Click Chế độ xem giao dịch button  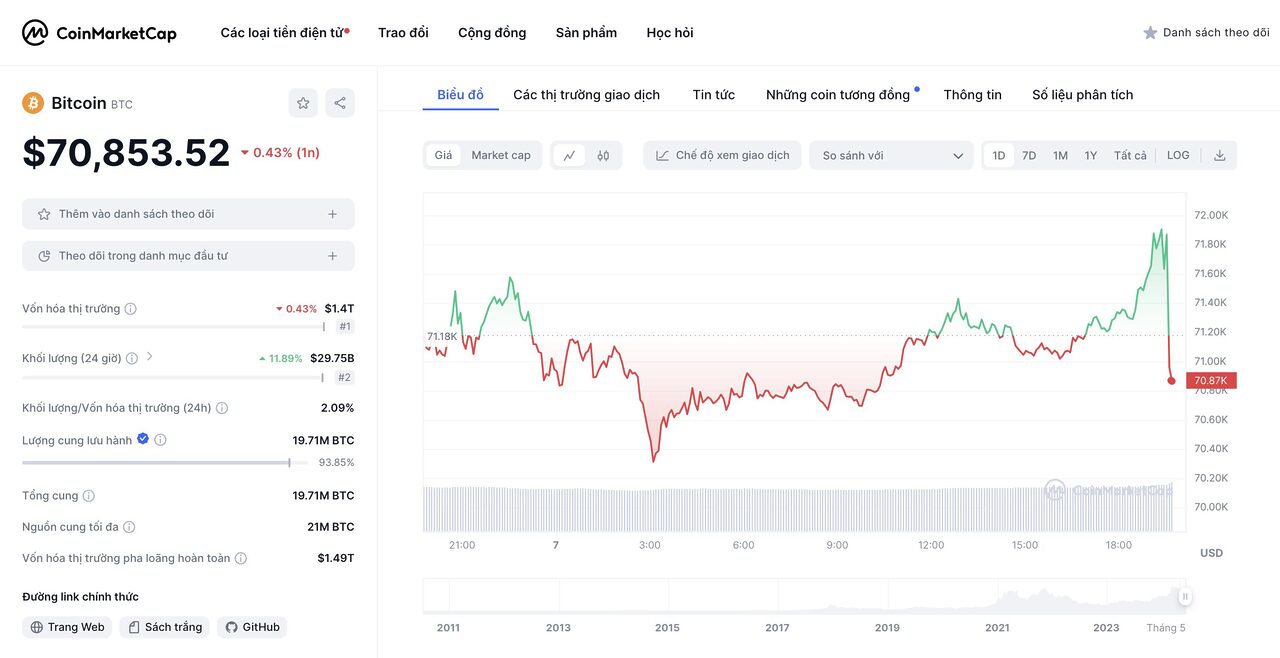click(722, 155)
